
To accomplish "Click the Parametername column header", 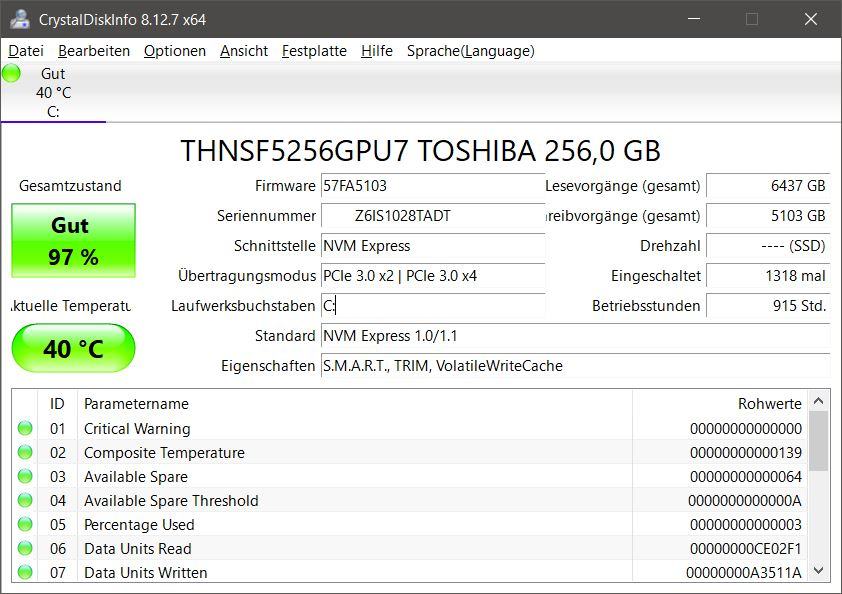I will point(355,403).
